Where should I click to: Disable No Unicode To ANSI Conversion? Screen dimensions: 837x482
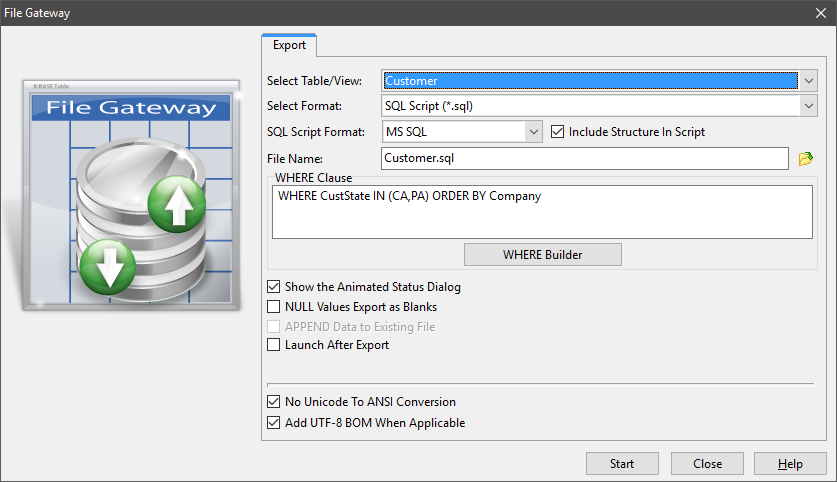click(x=274, y=402)
